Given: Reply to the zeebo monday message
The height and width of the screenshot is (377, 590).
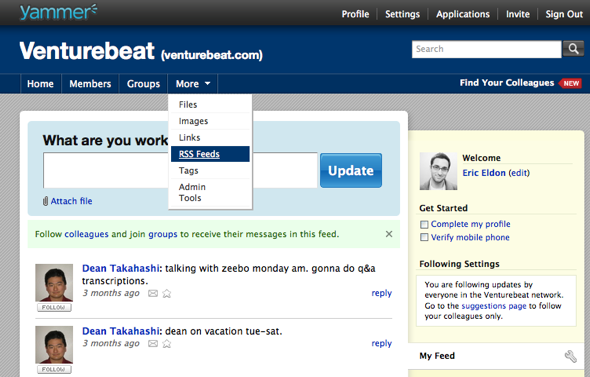Looking at the screenshot, I should pos(382,293).
